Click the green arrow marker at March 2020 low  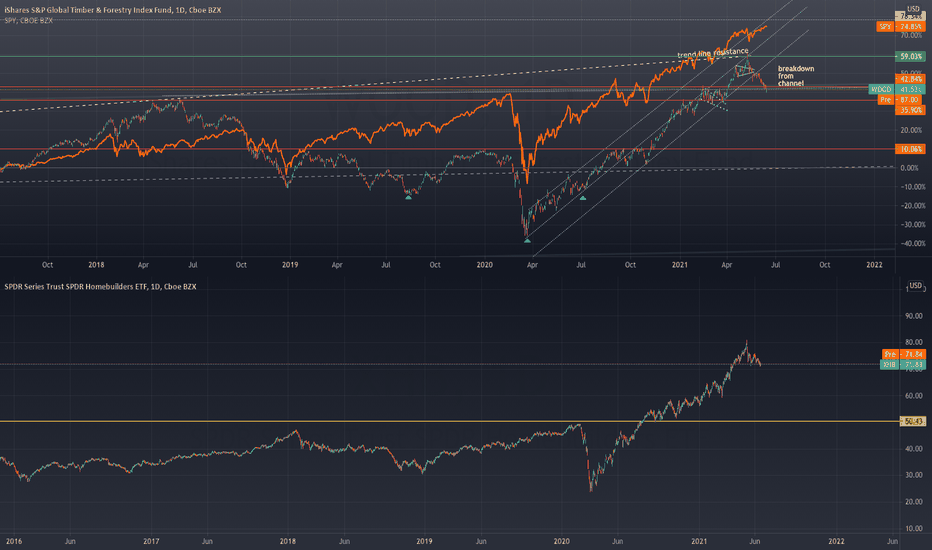[527, 240]
